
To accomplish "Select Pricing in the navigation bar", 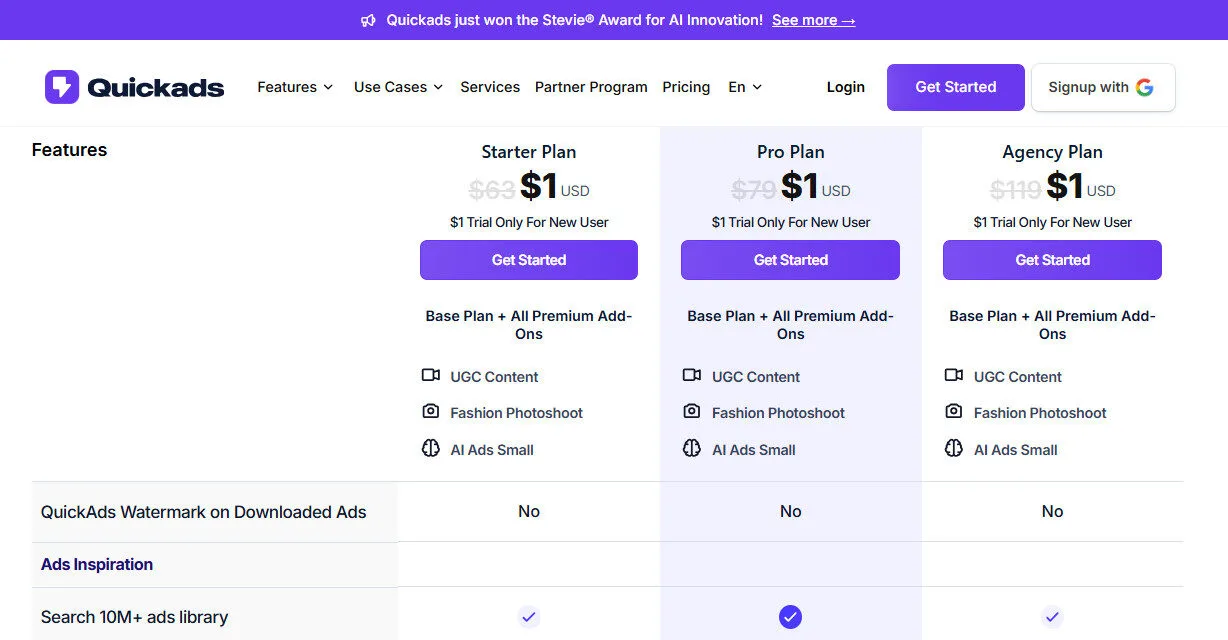I will [686, 87].
